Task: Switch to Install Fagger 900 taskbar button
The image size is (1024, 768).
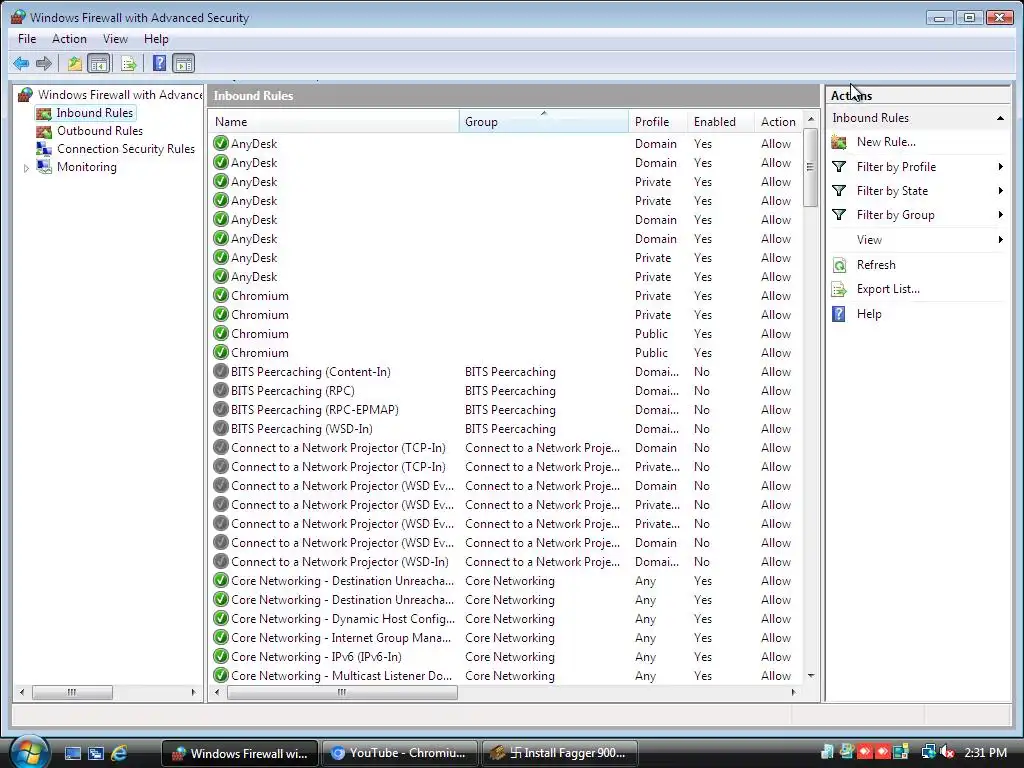Action: click(560, 753)
